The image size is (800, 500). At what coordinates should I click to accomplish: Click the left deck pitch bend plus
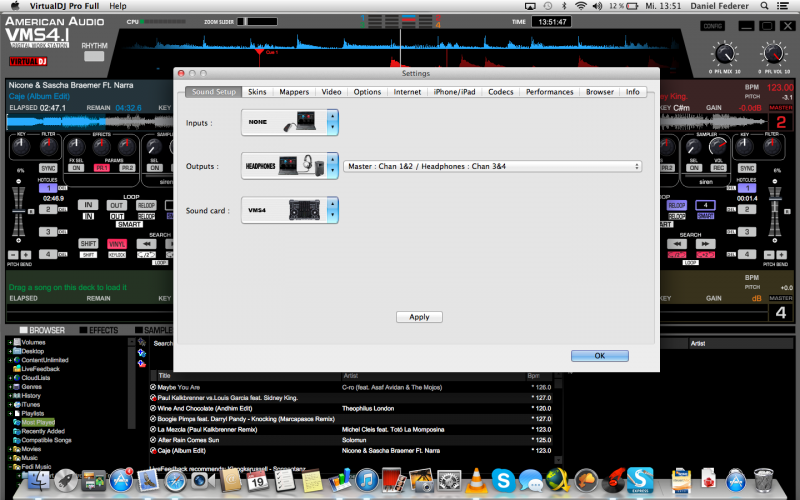26,255
